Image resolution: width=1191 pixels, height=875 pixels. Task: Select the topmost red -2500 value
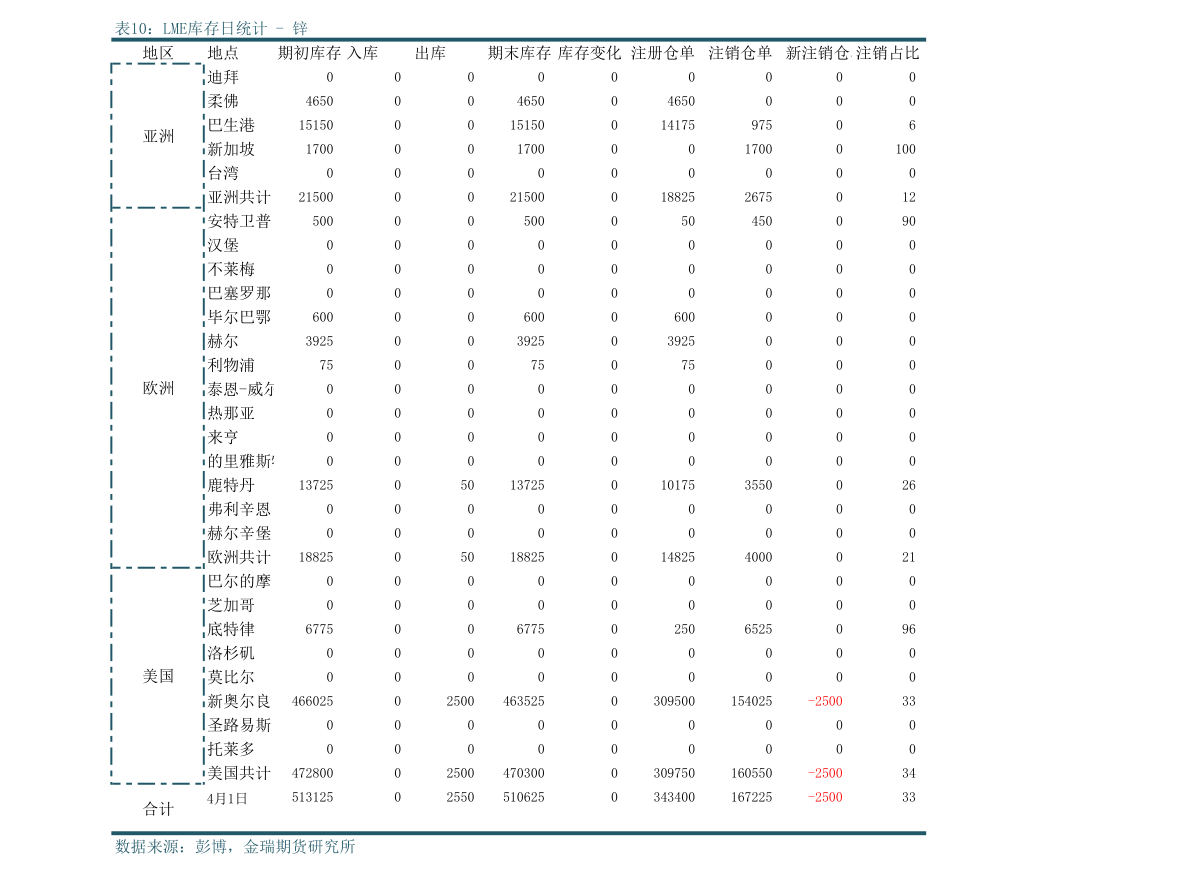(825, 701)
